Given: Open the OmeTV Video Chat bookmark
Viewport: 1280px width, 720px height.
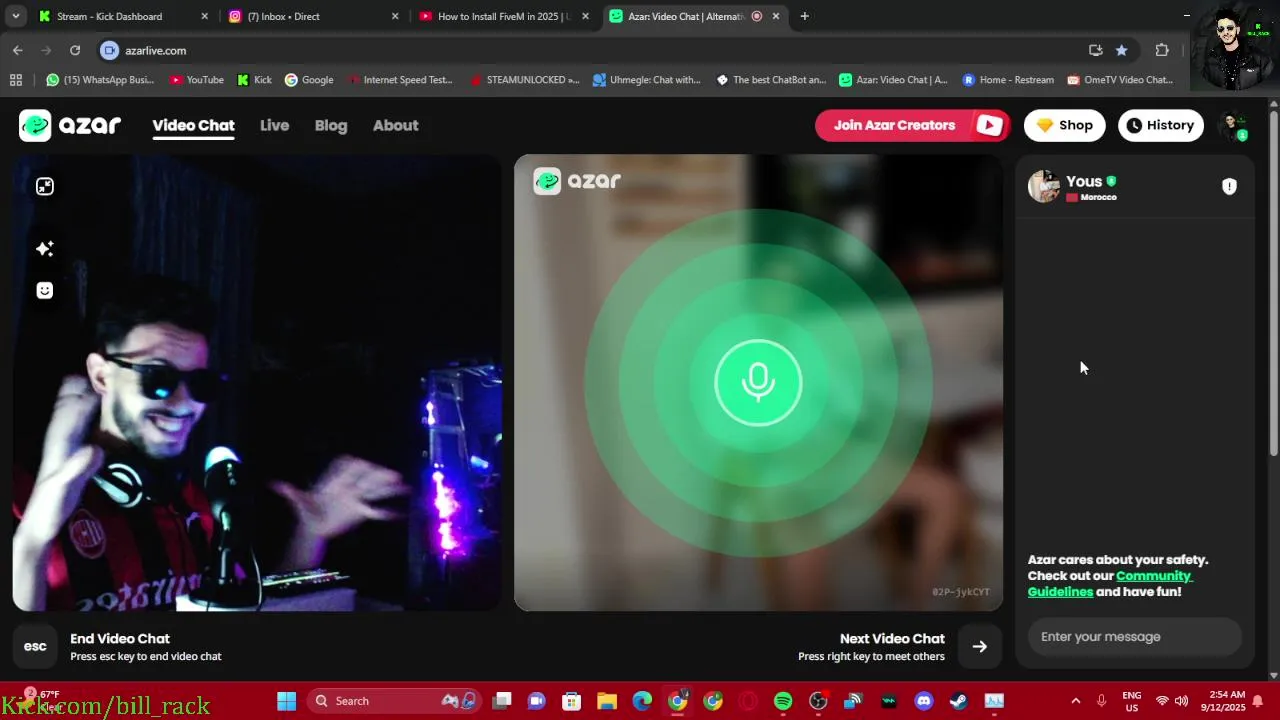Looking at the screenshot, I should click(x=1120, y=80).
